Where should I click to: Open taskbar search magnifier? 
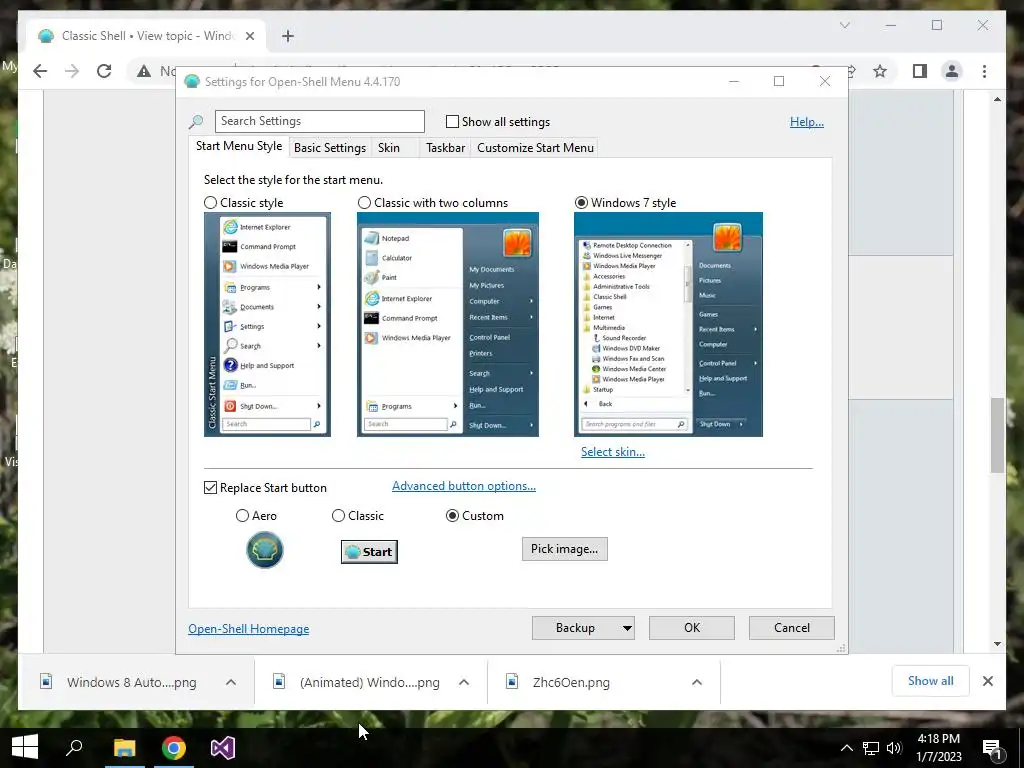pos(74,747)
